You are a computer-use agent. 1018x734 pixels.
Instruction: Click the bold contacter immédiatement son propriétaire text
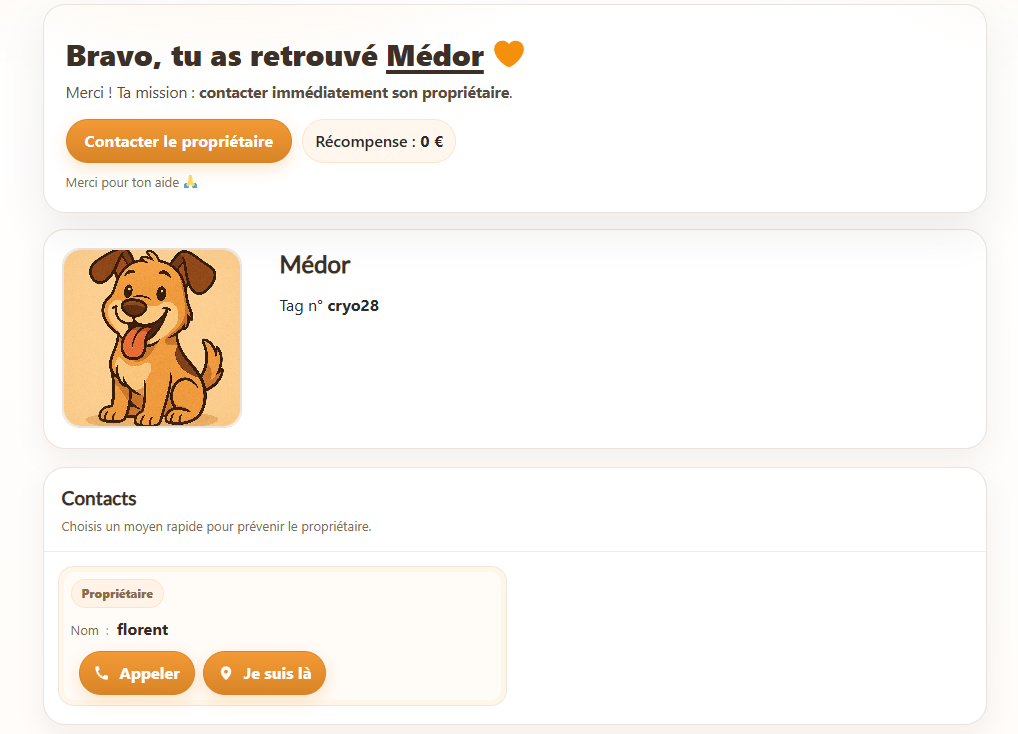pyautogui.click(x=354, y=93)
